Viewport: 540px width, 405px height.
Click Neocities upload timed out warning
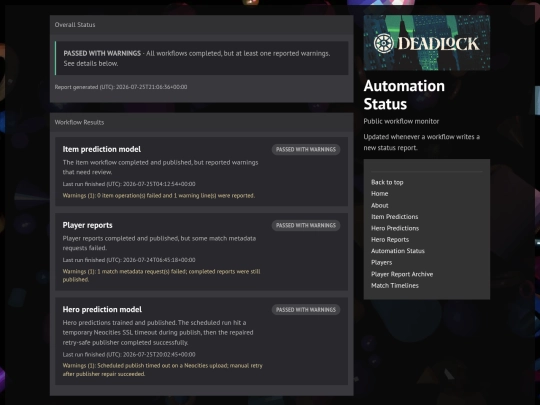pos(163,370)
